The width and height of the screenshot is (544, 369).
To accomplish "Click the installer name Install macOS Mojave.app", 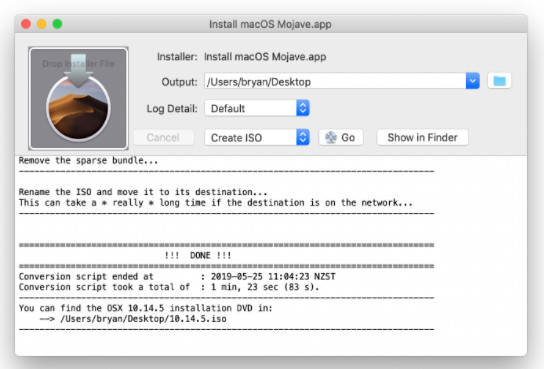I will pos(265,57).
